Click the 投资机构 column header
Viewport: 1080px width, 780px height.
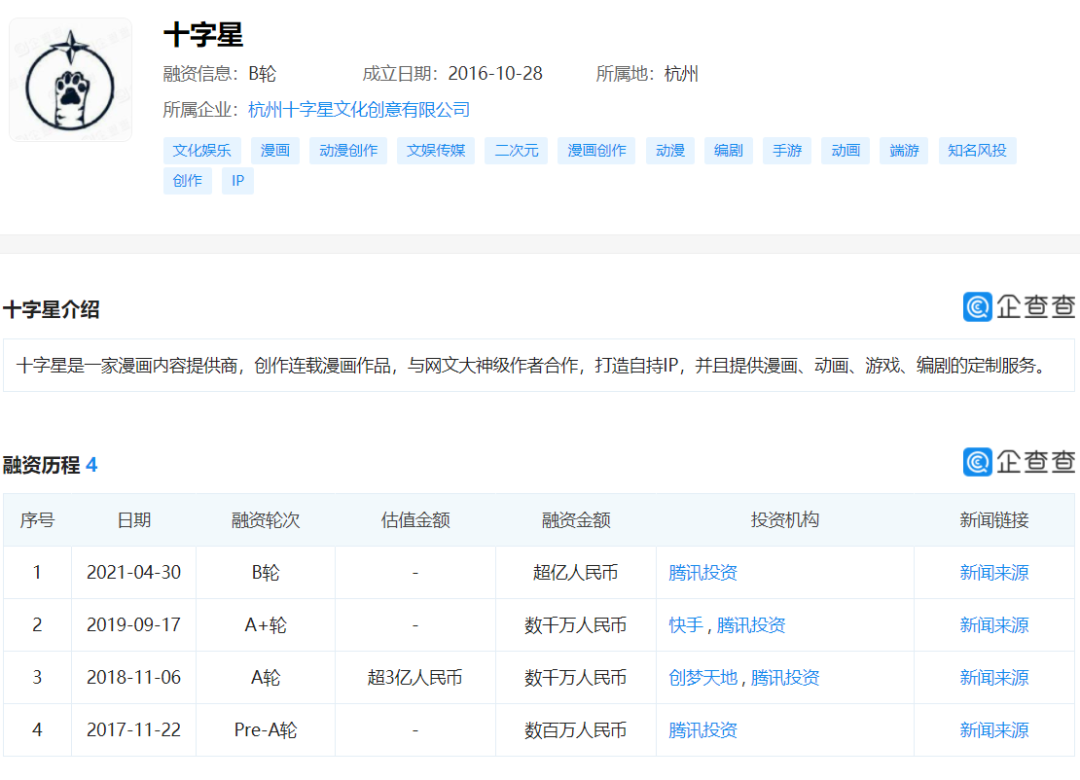click(x=785, y=520)
